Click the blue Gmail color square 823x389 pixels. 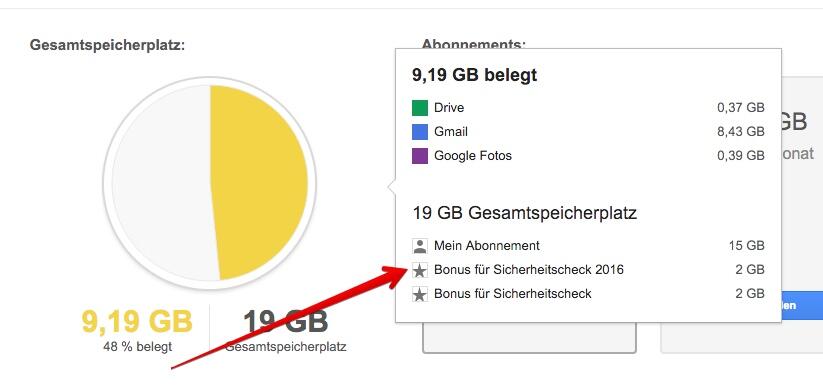click(420, 132)
